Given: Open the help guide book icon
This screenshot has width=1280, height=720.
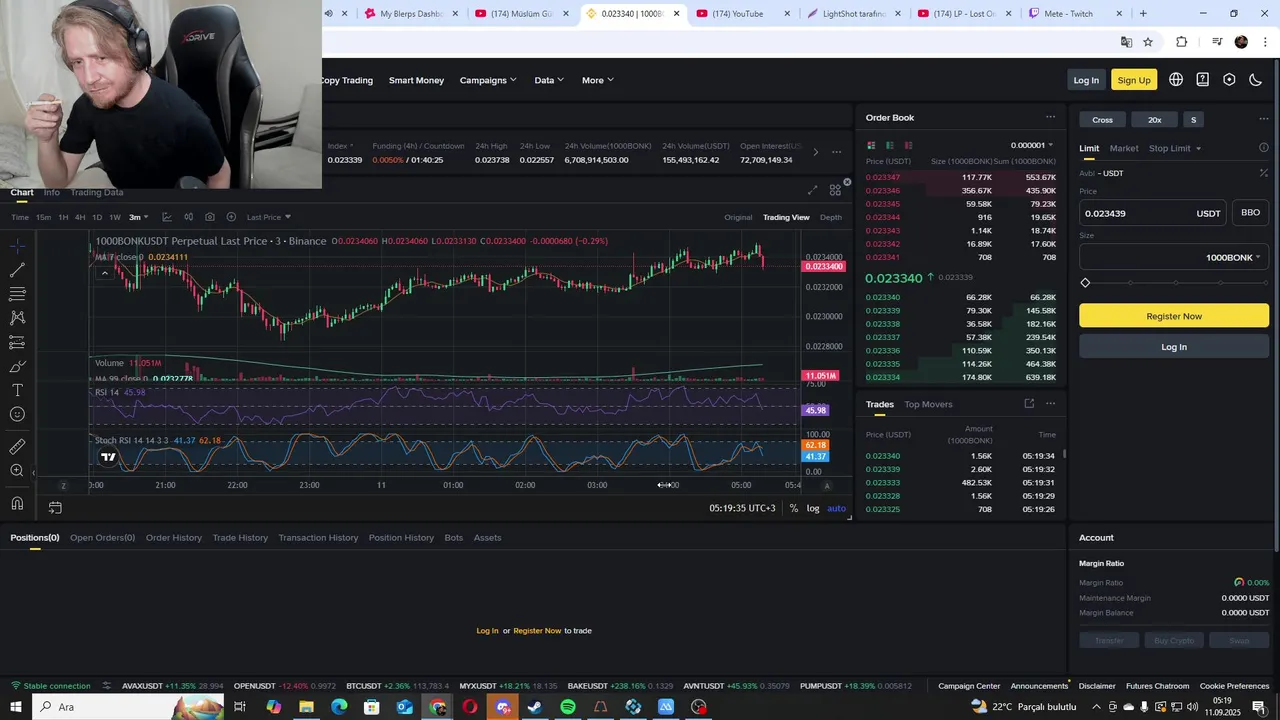Looking at the screenshot, I should coord(1203,80).
